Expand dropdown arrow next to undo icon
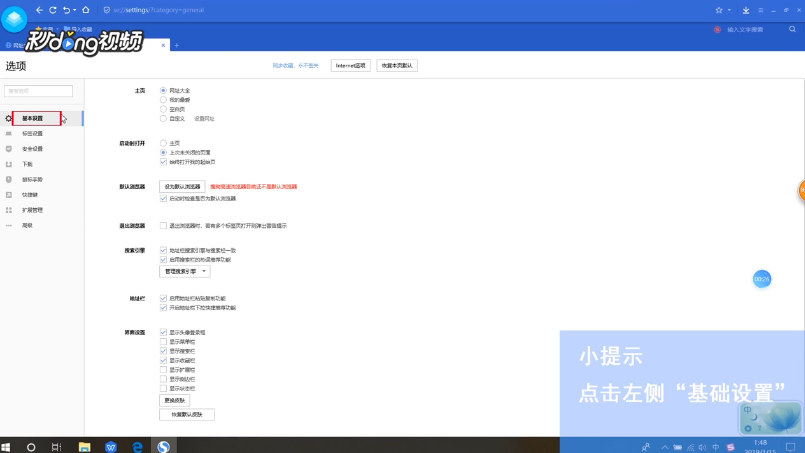The width and height of the screenshot is (805, 453). 75,10
